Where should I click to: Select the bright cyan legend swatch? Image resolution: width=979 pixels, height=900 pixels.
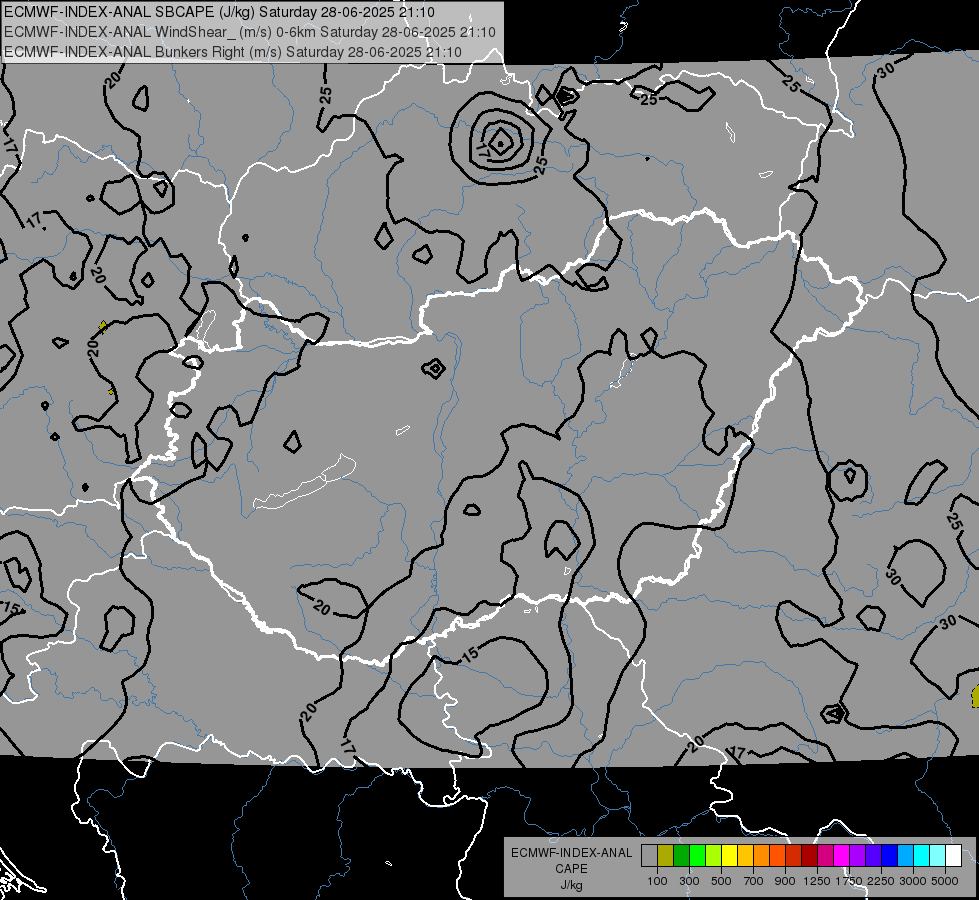[922, 855]
